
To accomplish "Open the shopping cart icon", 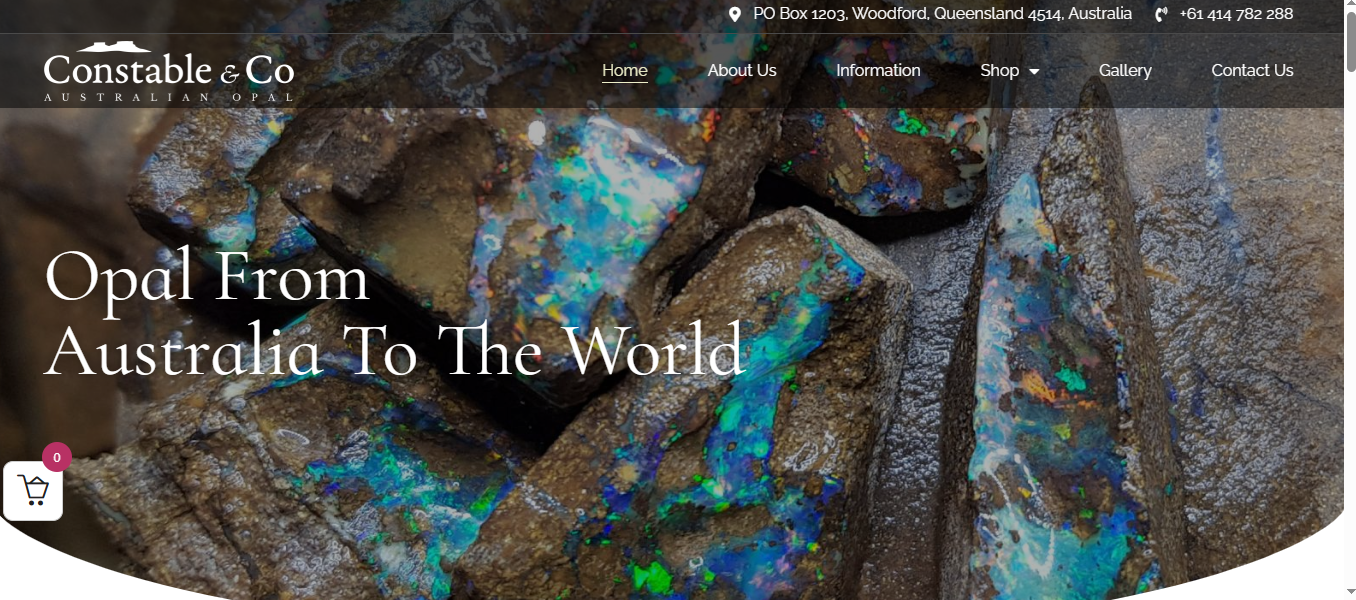I will tap(33, 490).
